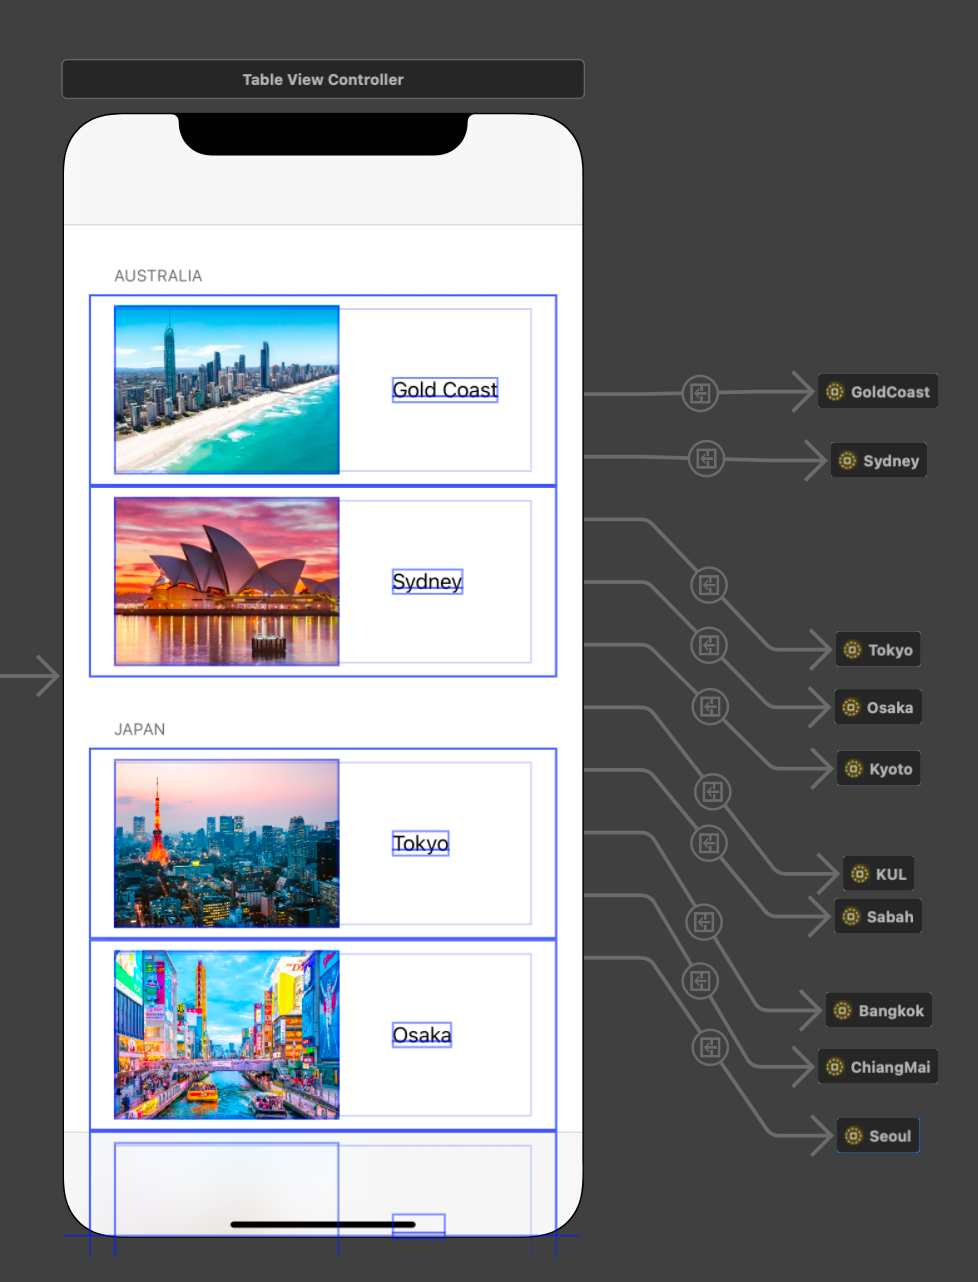978x1282 pixels.
Task: Click the AUSTRALIA section header
Action: tap(158, 275)
